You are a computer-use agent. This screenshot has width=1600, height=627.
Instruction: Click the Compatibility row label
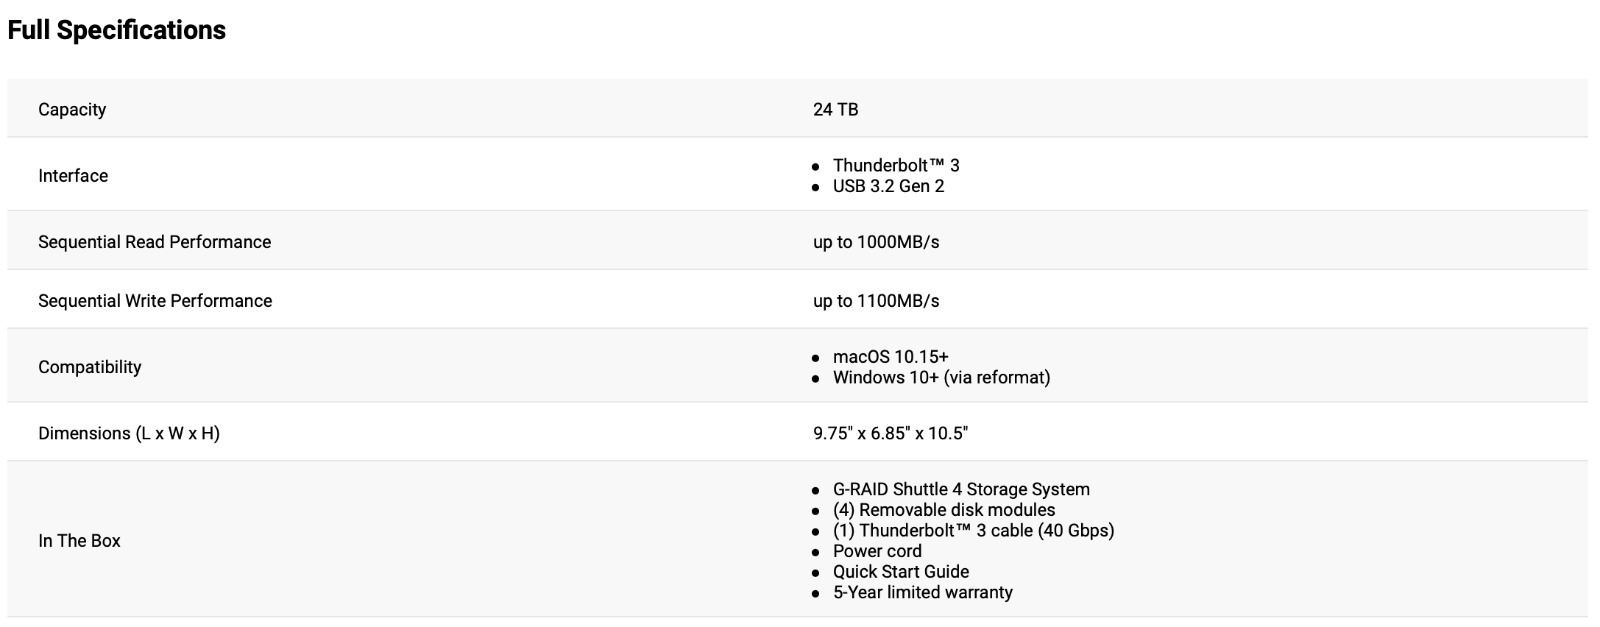pyautogui.click(x=90, y=367)
